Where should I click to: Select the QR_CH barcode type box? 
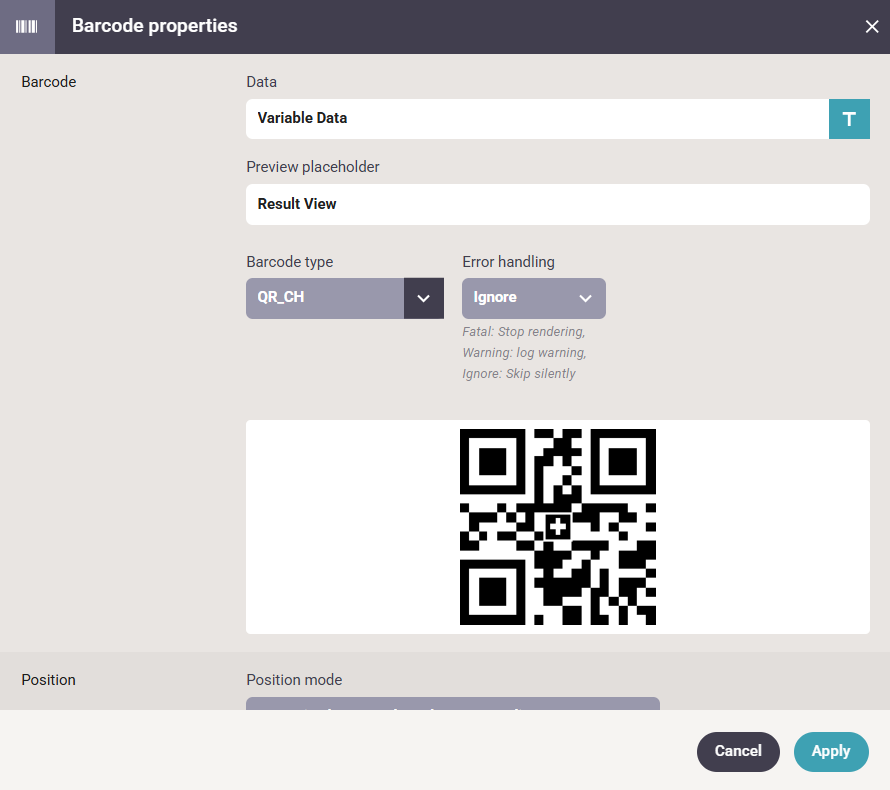point(325,299)
